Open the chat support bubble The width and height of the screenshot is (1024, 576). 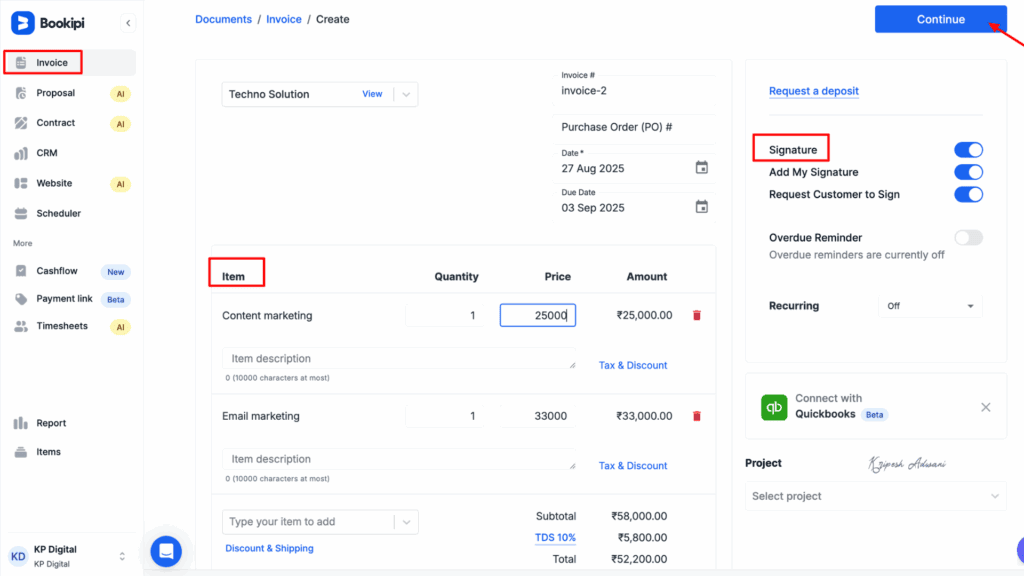166,551
